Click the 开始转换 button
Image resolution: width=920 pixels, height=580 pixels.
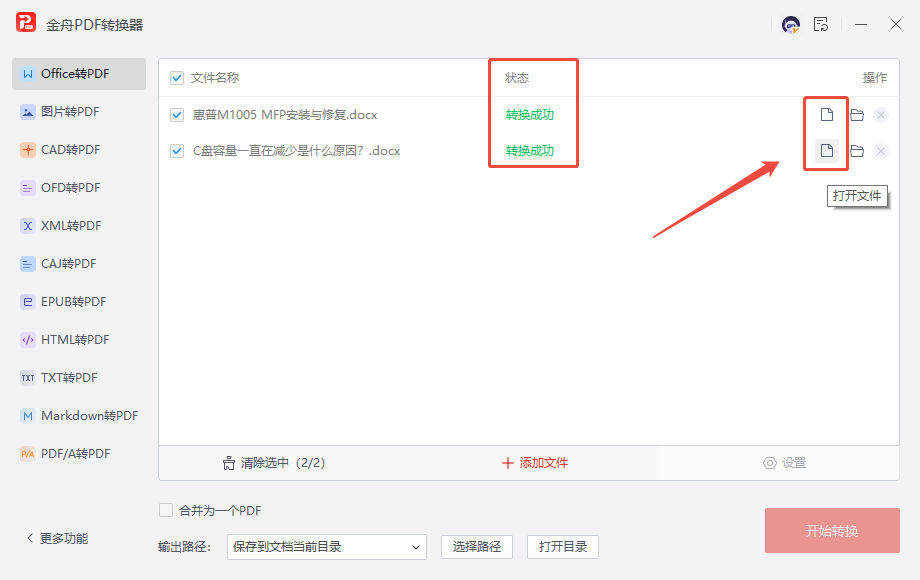point(832,531)
